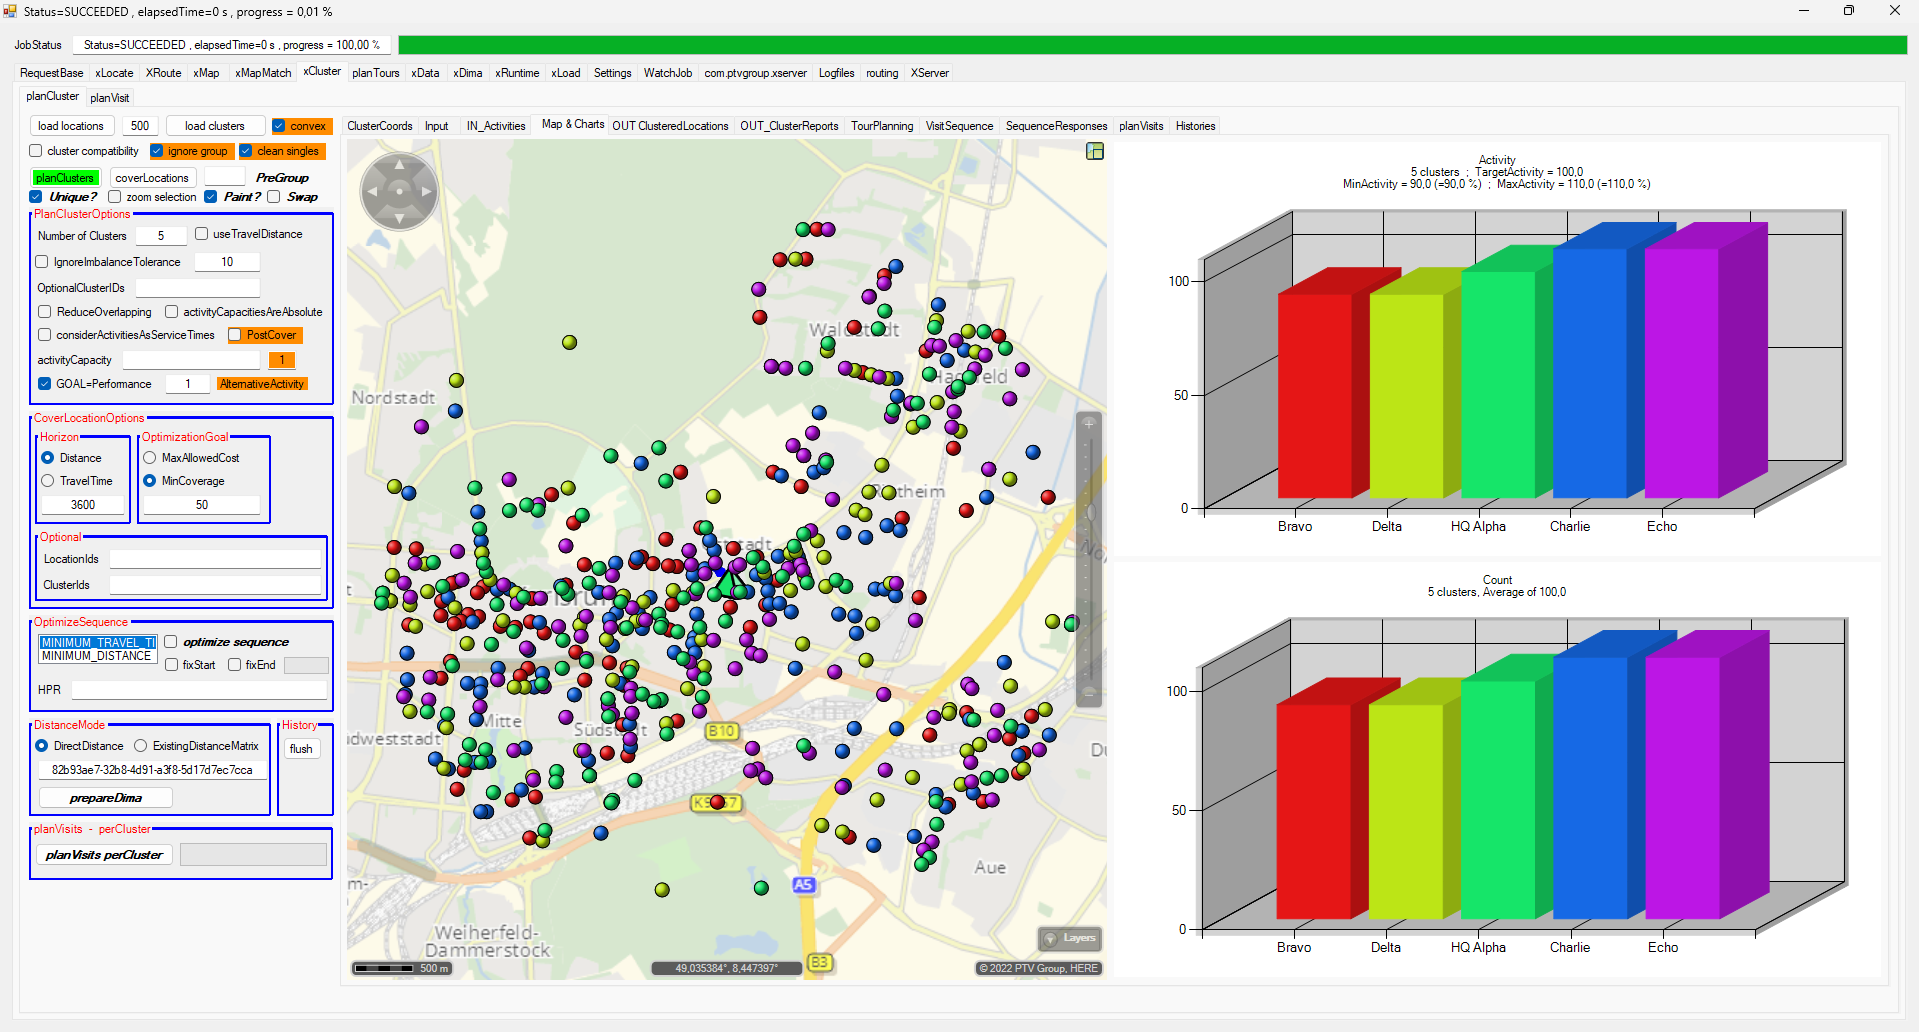The width and height of the screenshot is (1919, 1032).
Task: Select MINIMUM_DISTANCE in the sequence list
Action: [97, 656]
